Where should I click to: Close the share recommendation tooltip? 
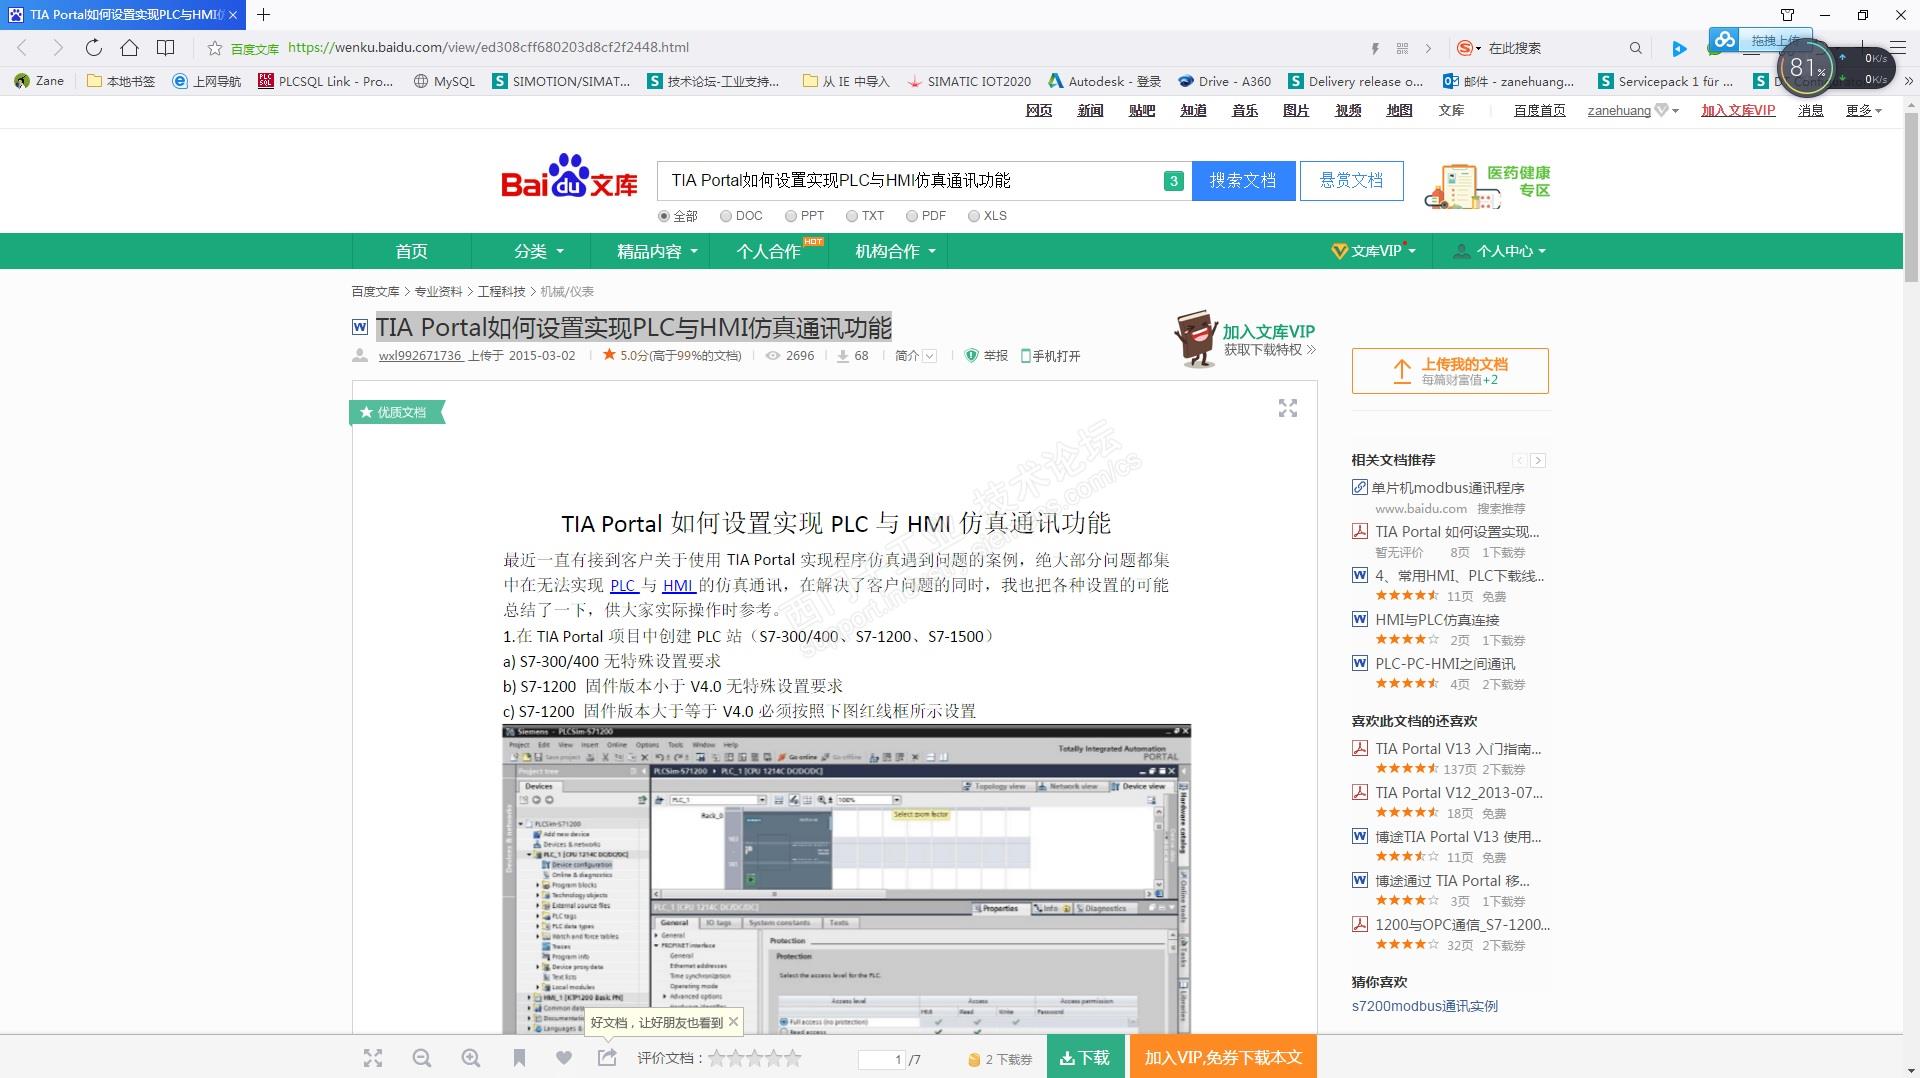[733, 1021]
